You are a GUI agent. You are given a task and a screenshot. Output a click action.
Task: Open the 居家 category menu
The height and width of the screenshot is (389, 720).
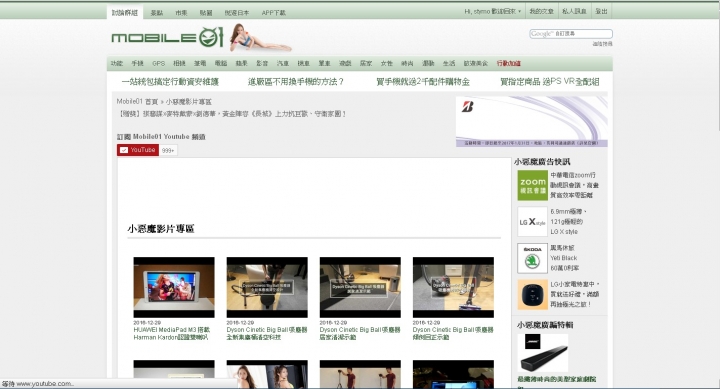pos(366,63)
